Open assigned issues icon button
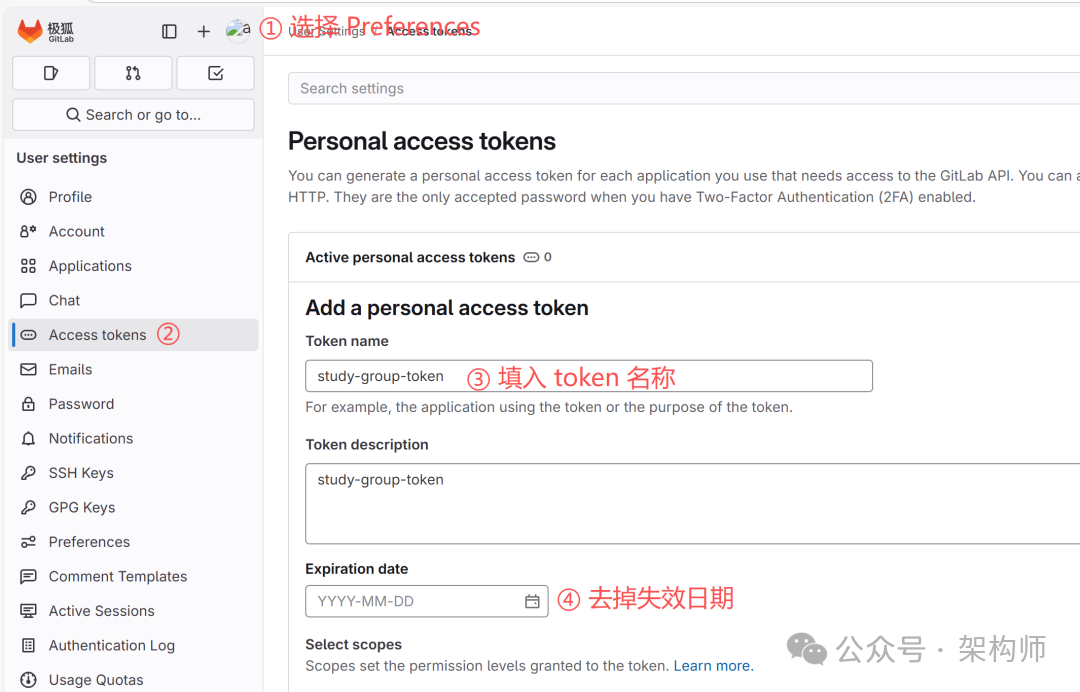 51,73
